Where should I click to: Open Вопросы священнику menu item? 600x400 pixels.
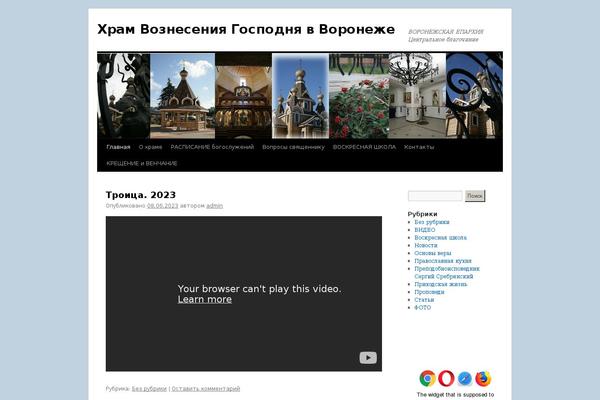point(293,147)
